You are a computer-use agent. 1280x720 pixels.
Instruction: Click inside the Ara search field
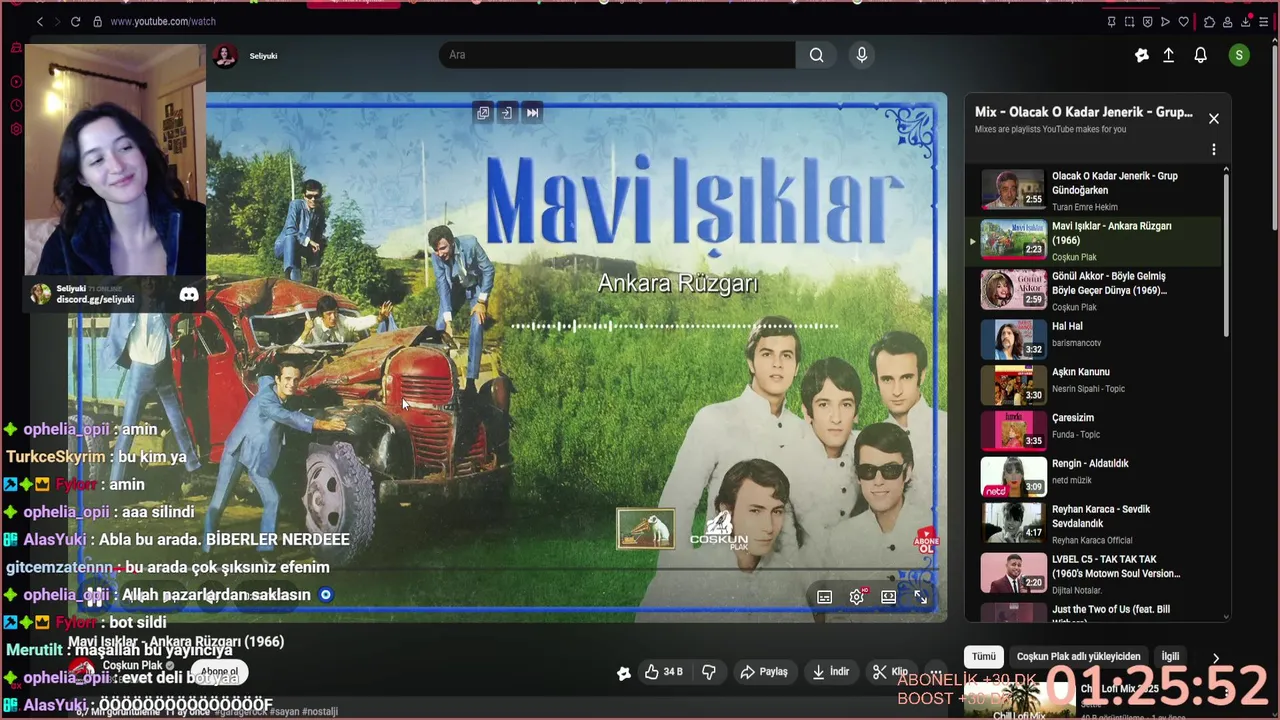[617, 55]
